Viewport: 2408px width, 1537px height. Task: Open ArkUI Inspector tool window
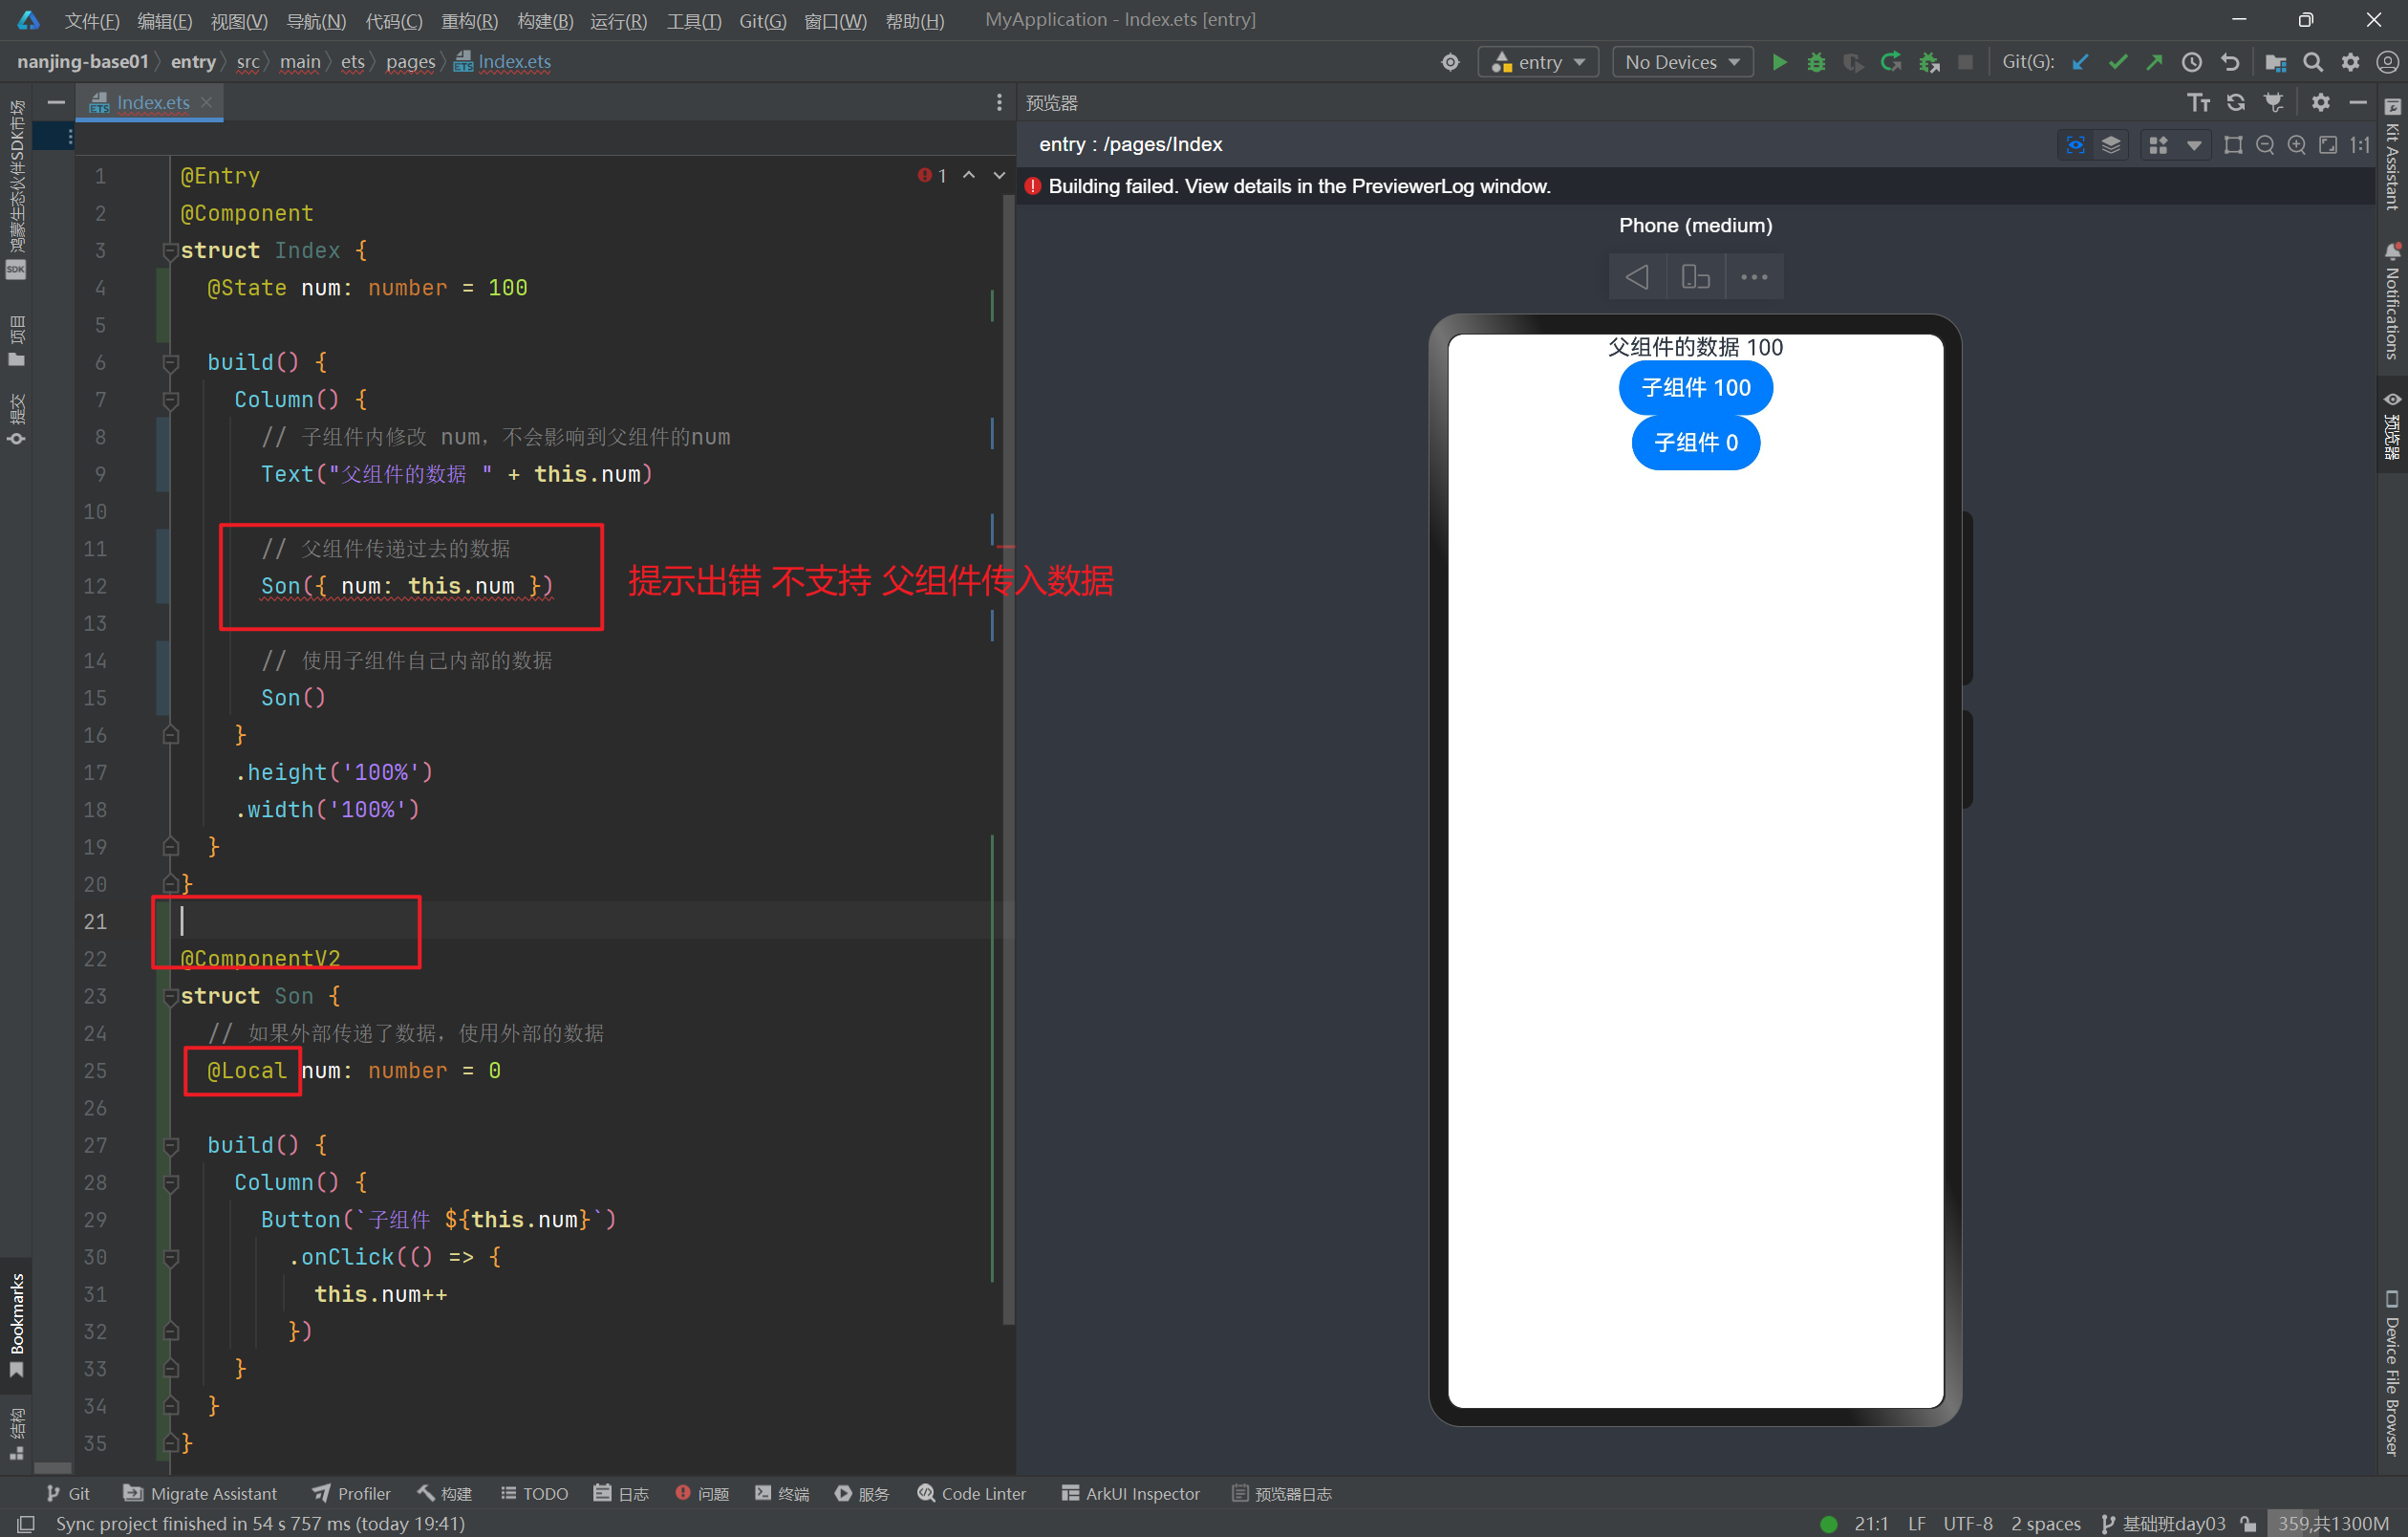pos(1130,1493)
